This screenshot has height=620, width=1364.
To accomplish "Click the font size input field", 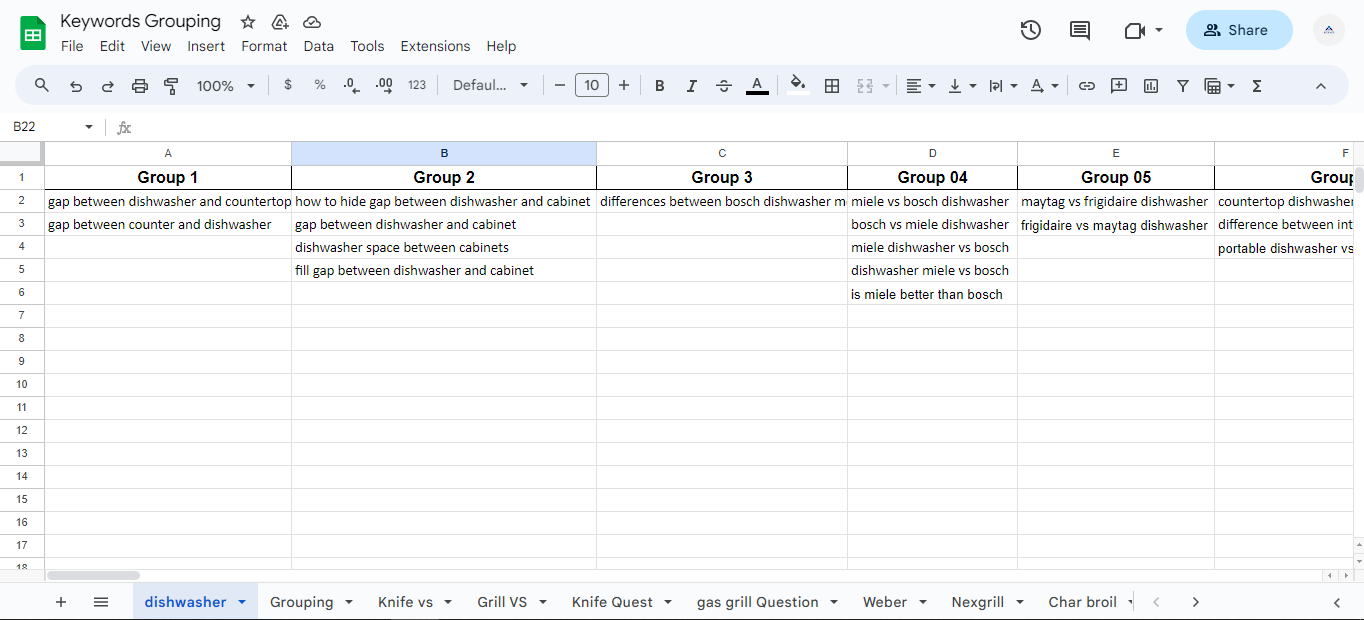I will click(x=592, y=86).
